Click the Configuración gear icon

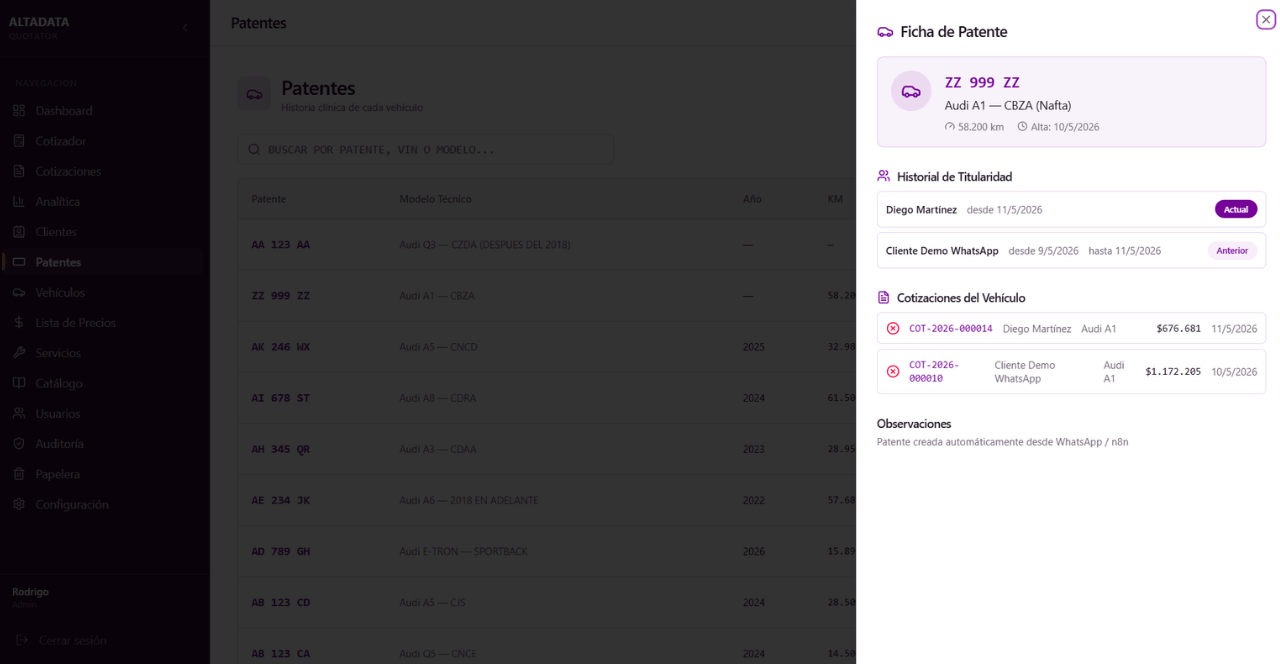(19, 505)
